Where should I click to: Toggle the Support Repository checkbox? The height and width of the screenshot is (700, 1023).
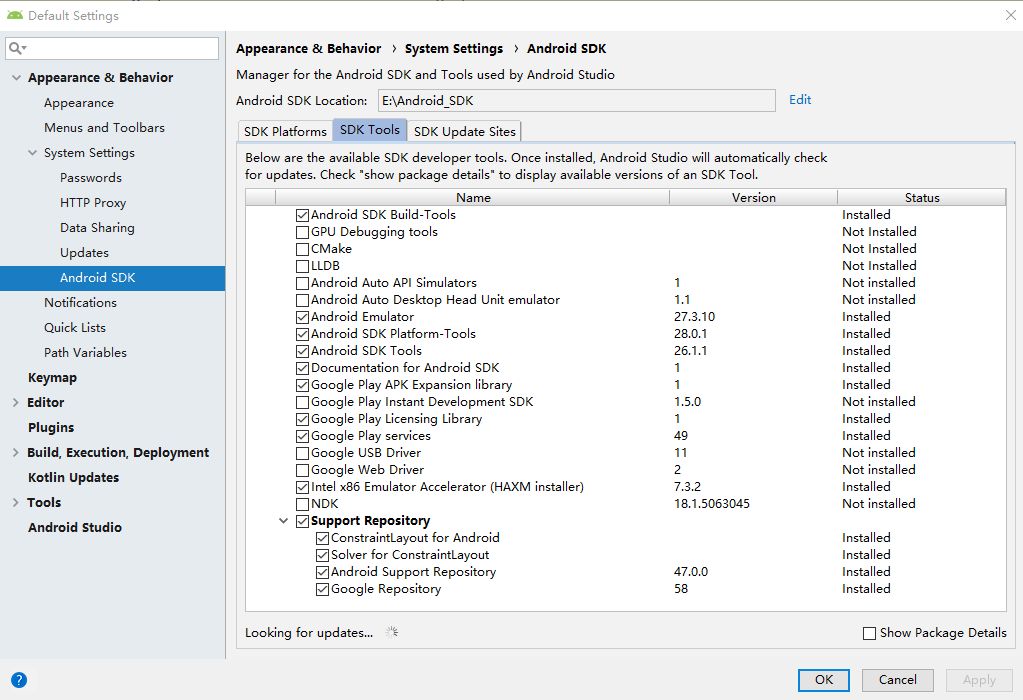(x=302, y=521)
